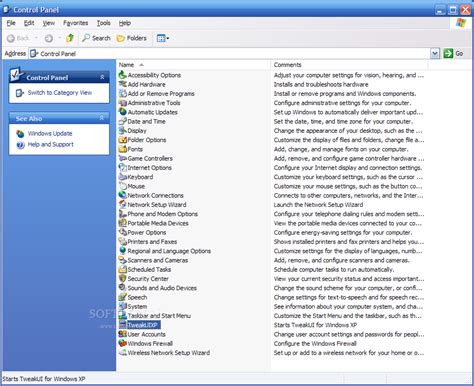Open the Favorites menu
This screenshot has height=386, width=474.
[76, 23]
